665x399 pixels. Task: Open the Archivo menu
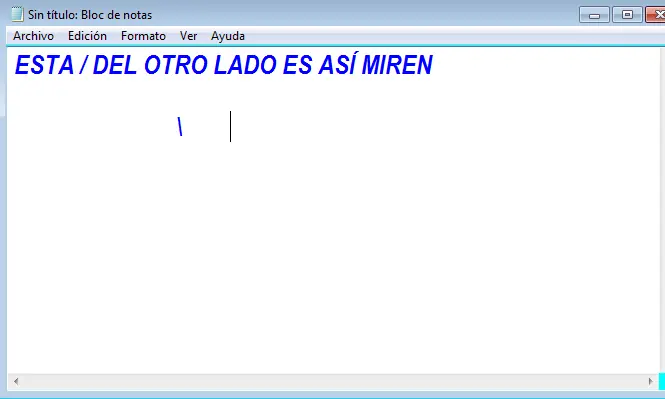pos(33,36)
